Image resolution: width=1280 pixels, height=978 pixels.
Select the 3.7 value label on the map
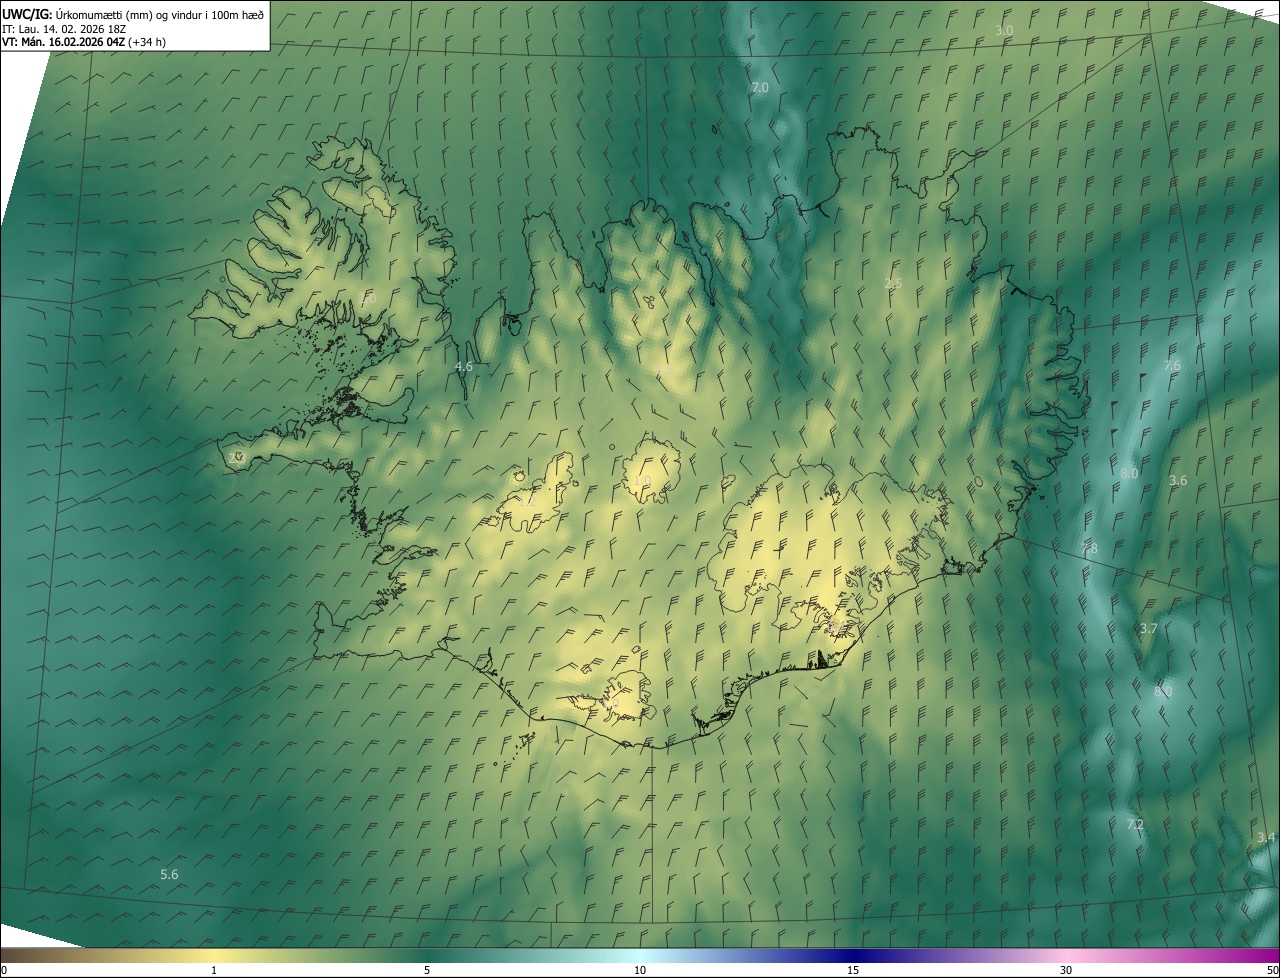(1148, 629)
